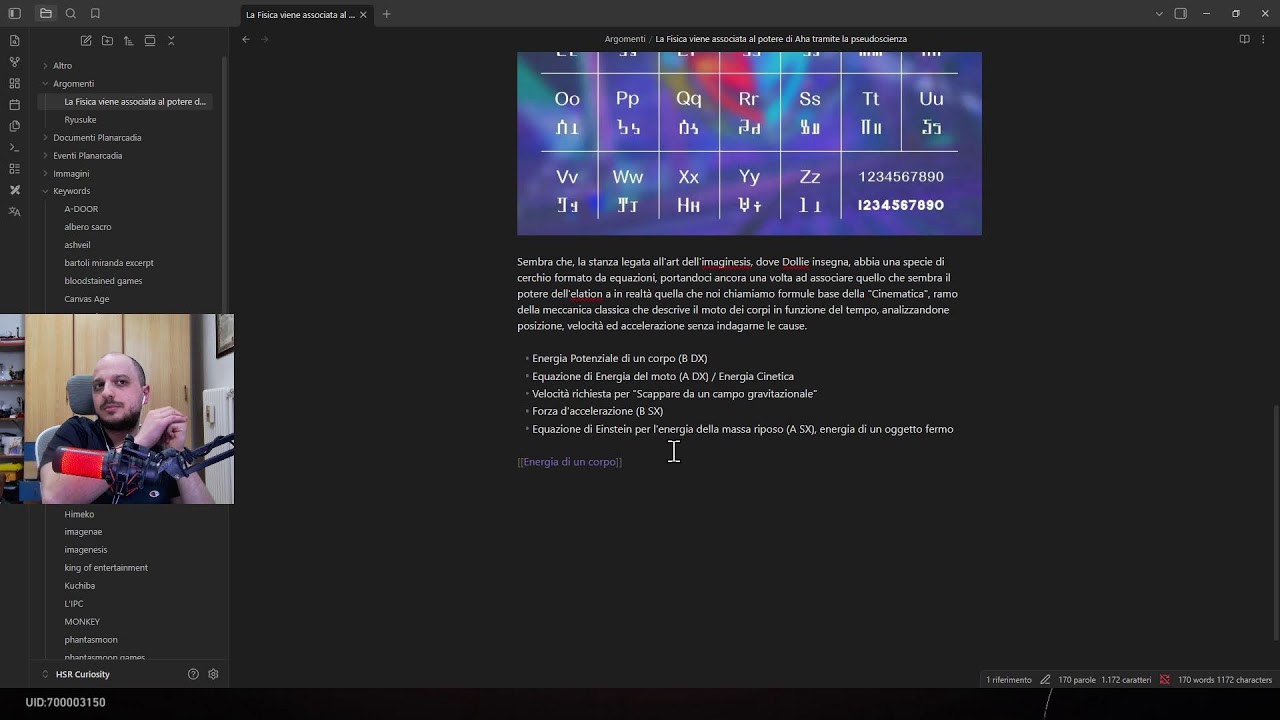This screenshot has height=720, width=1280.
Task: Switch to reading view
Action: pyautogui.click(x=1244, y=39)
